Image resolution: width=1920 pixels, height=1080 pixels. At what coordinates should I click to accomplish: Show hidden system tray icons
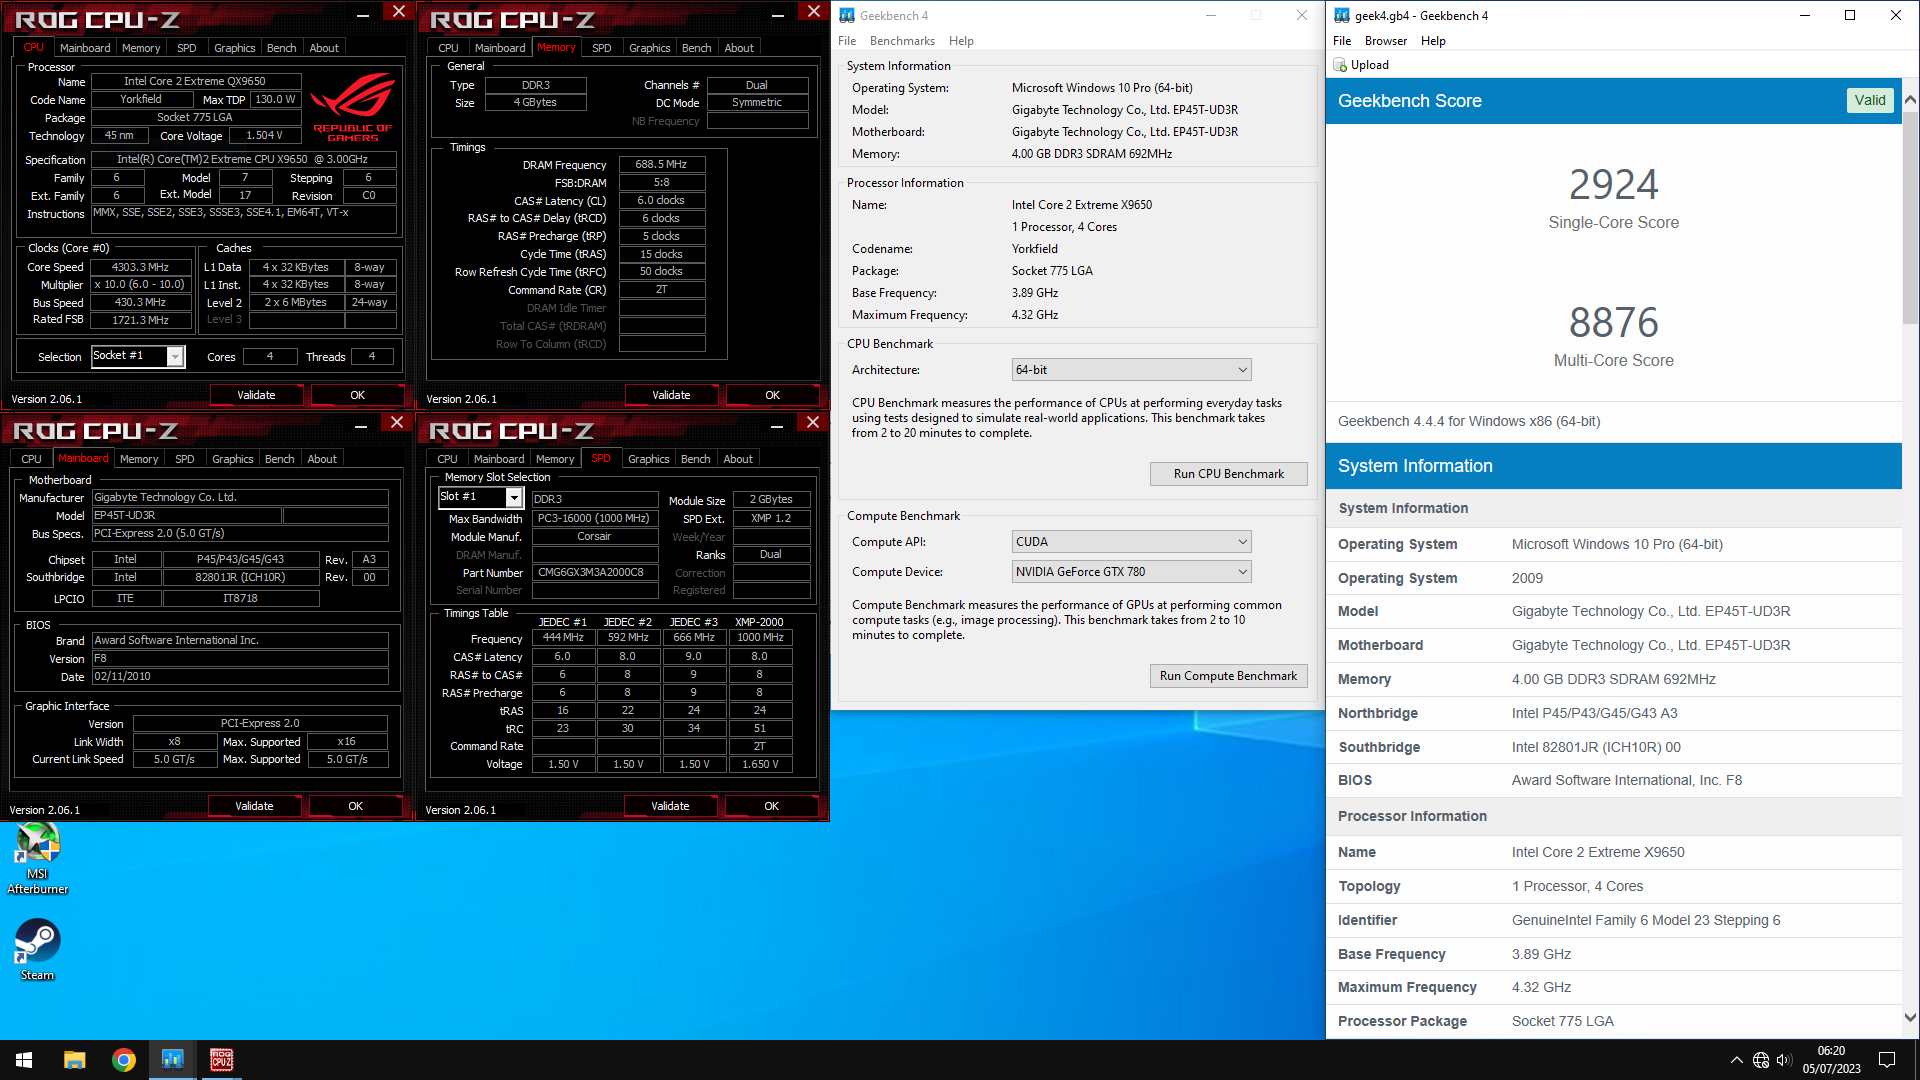point(1736,1060)
